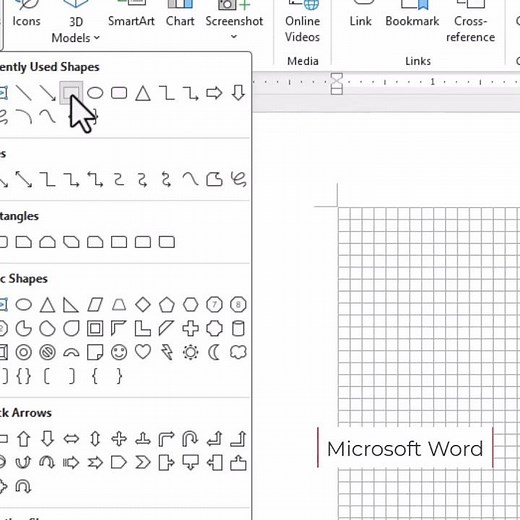Select the No Symbol shape
520x520 pixels.
coord(48,352)
